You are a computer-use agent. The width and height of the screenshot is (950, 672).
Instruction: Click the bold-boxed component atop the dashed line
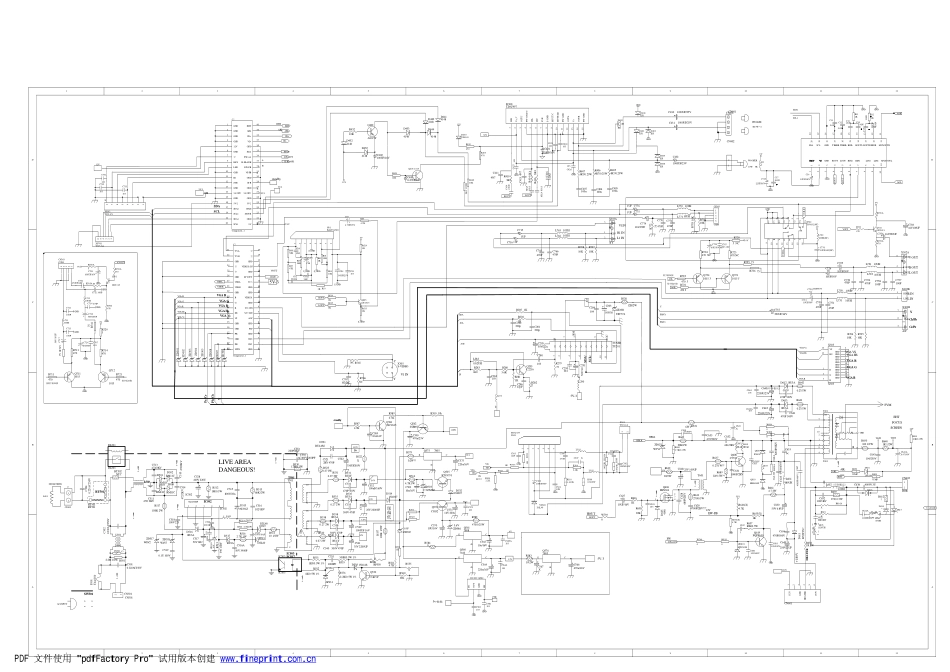point(114,456)
